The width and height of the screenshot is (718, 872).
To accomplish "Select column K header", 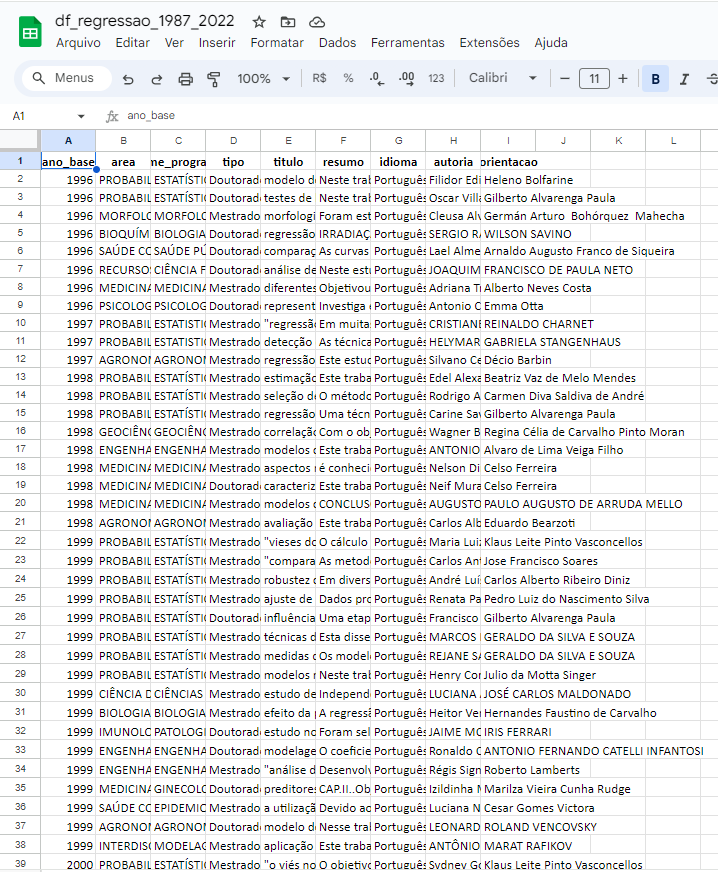I will 618,141.
